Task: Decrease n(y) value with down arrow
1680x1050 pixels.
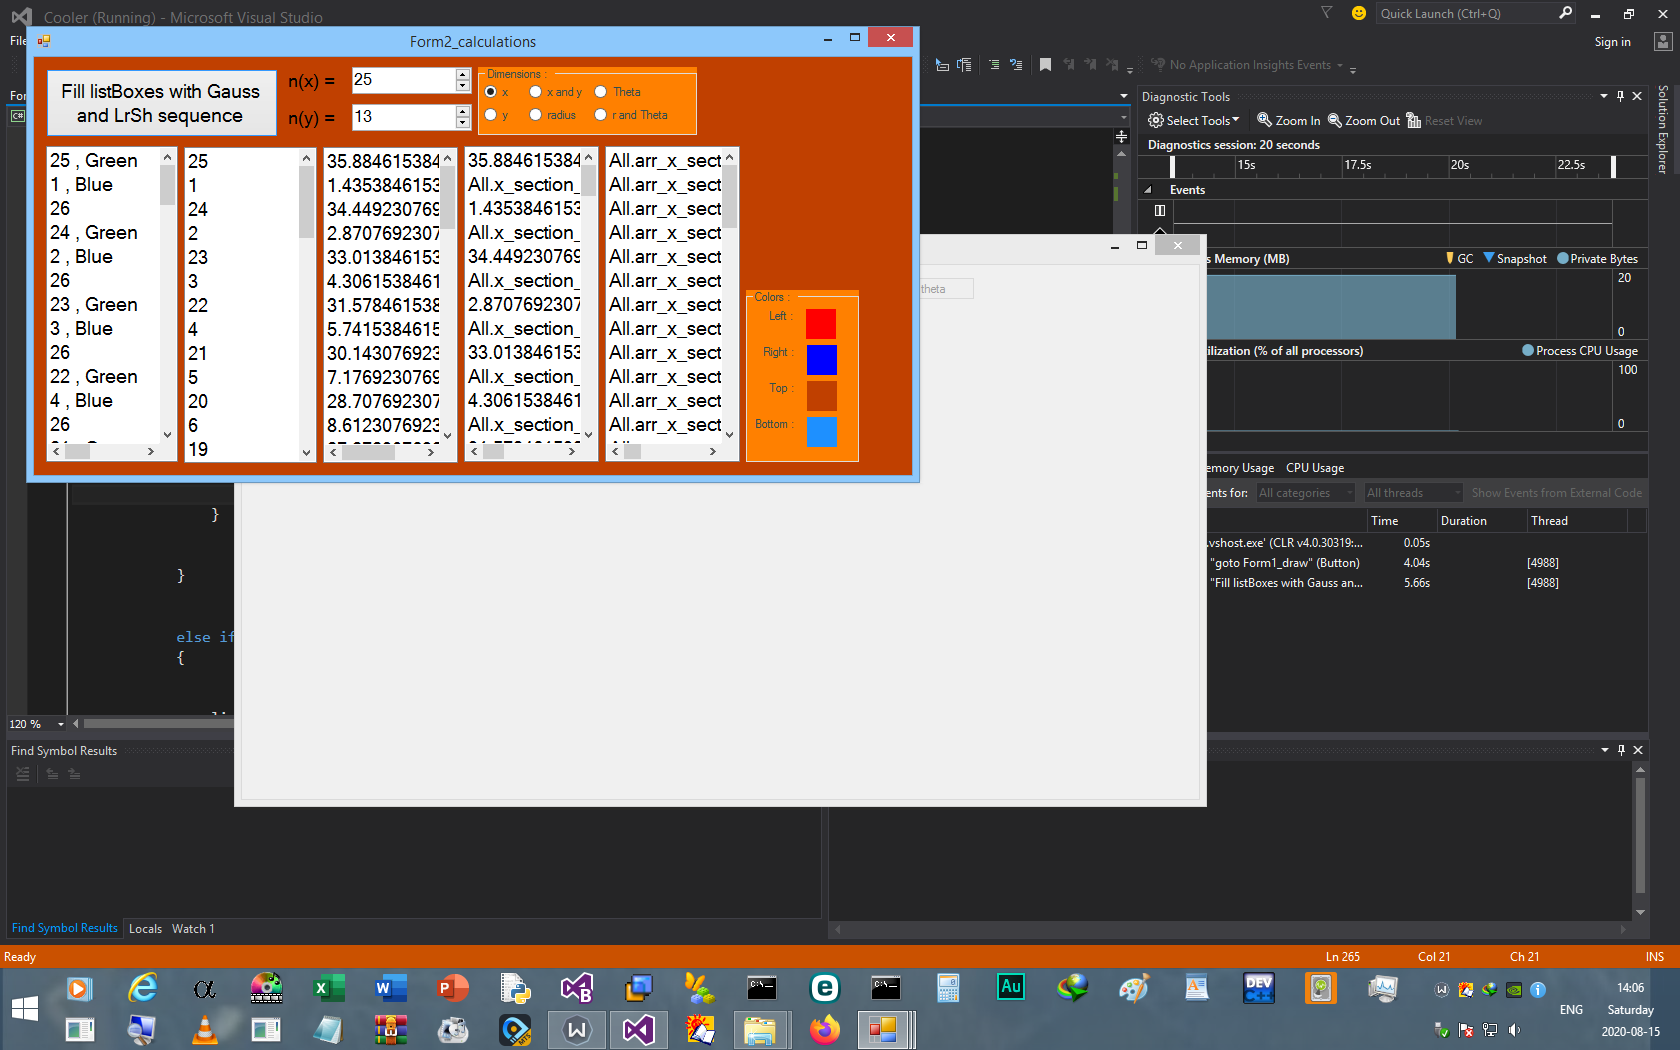Action: 462,123
